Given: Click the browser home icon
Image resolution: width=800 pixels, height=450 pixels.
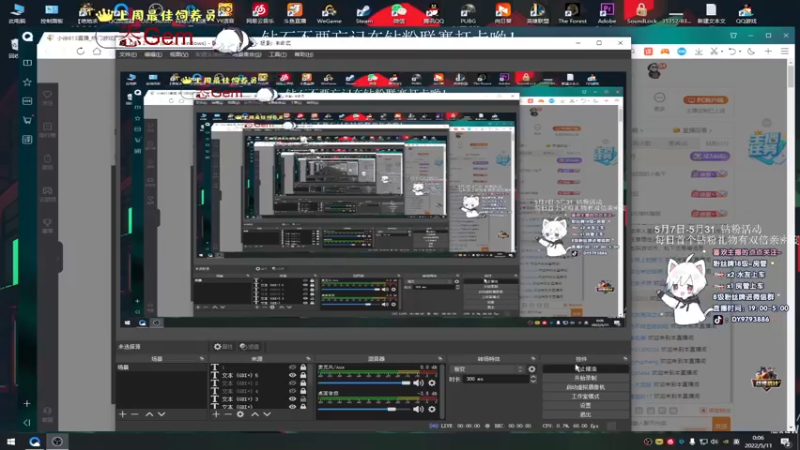Looking at the screenshot, I should pyautogui.click(x=97, y=51).
